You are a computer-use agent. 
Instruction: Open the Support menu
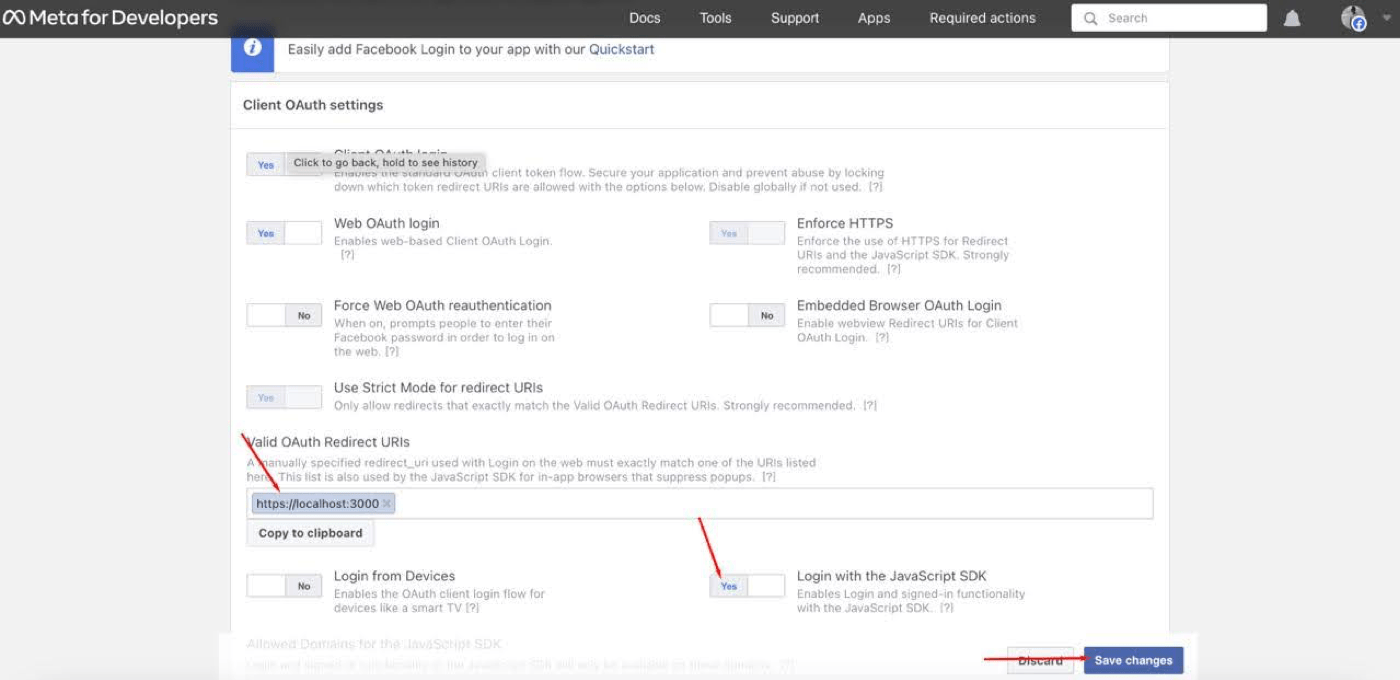(795, 18)
